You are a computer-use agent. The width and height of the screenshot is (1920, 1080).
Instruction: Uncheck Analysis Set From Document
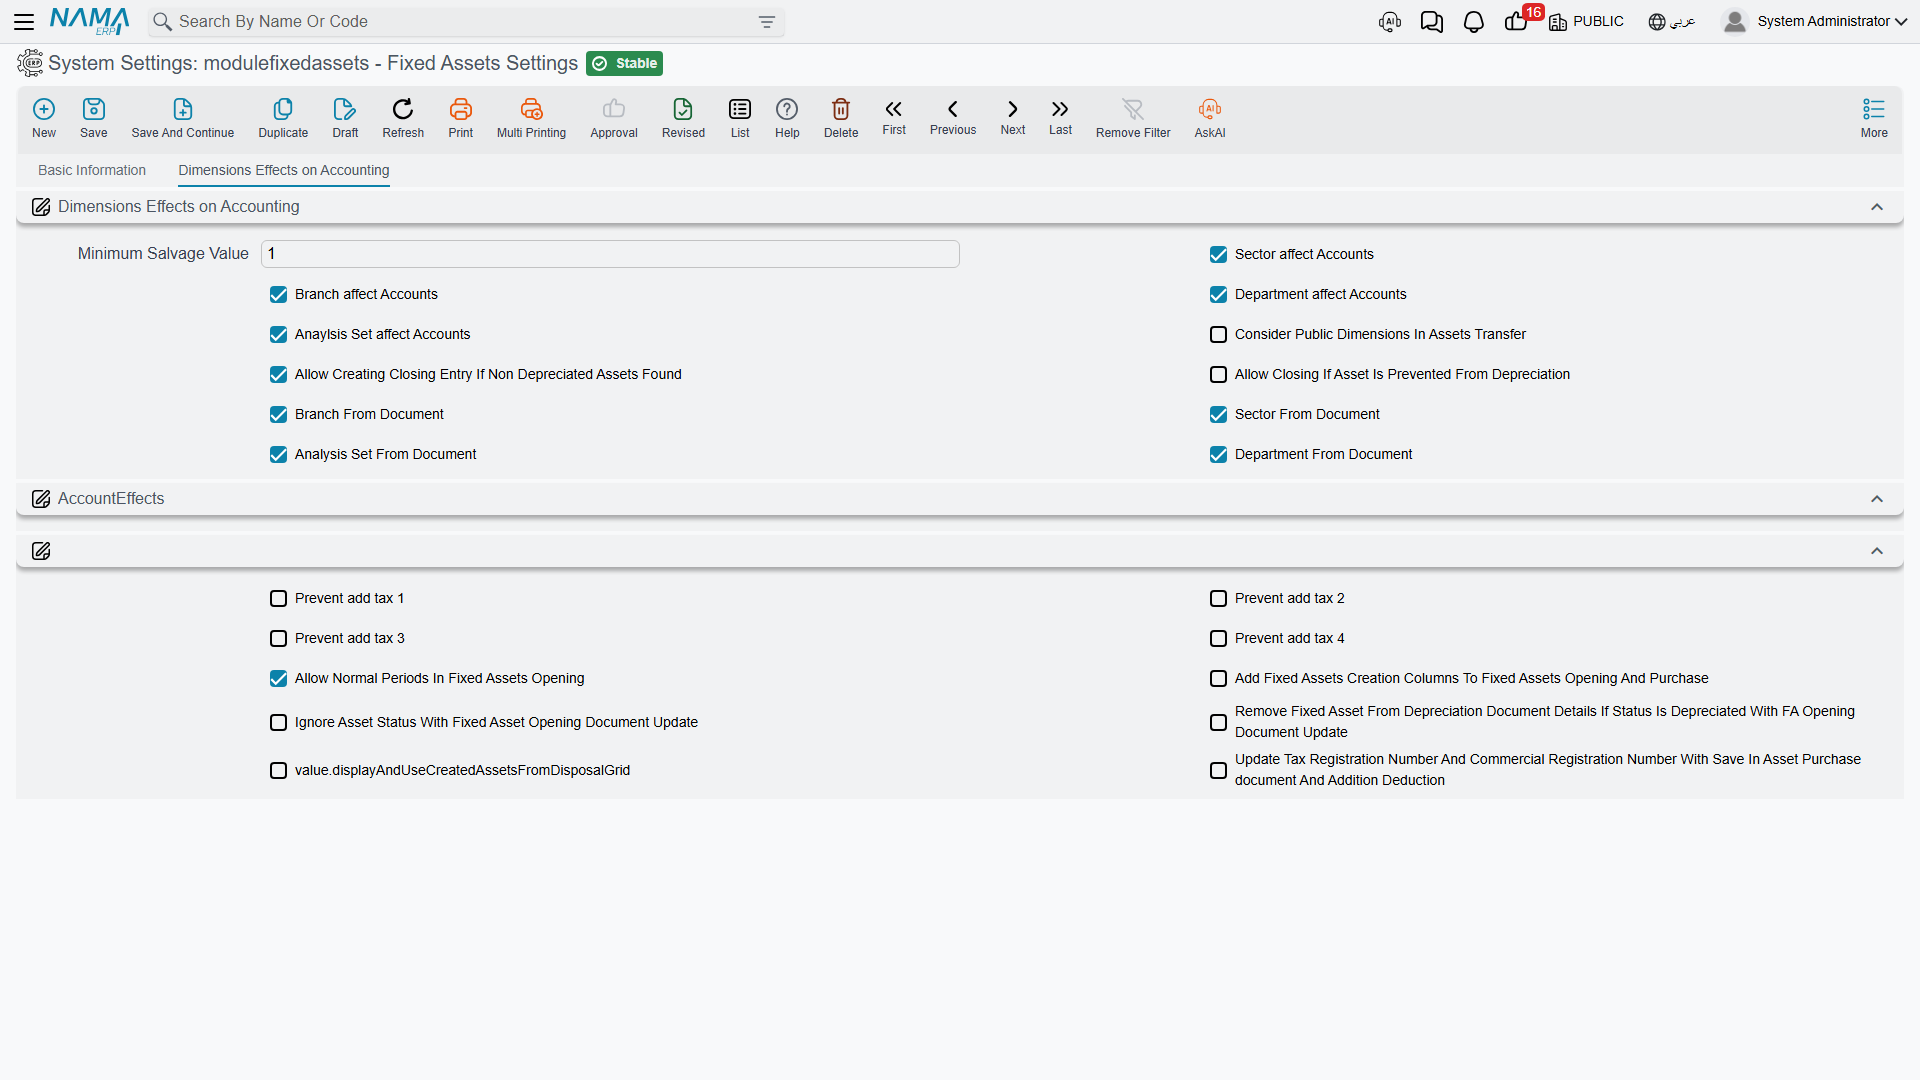click(279, 455)
